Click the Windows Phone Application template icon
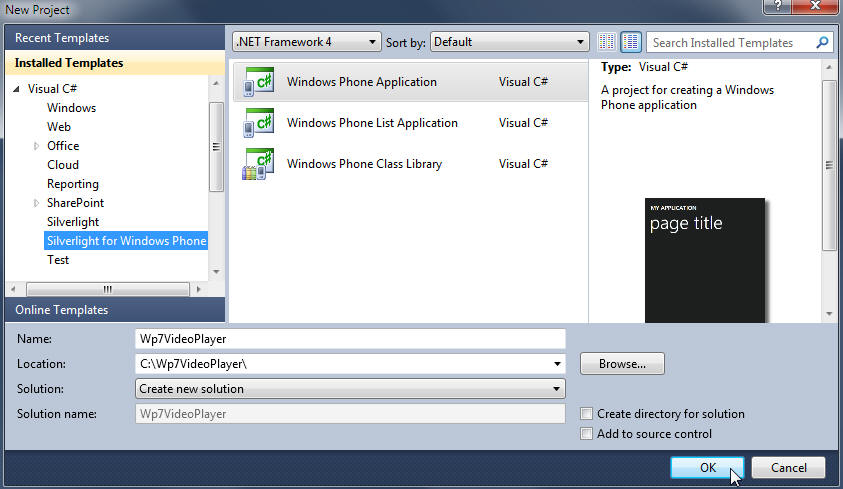This screenshot has width=843, height=489. click(x=259, y=82)
